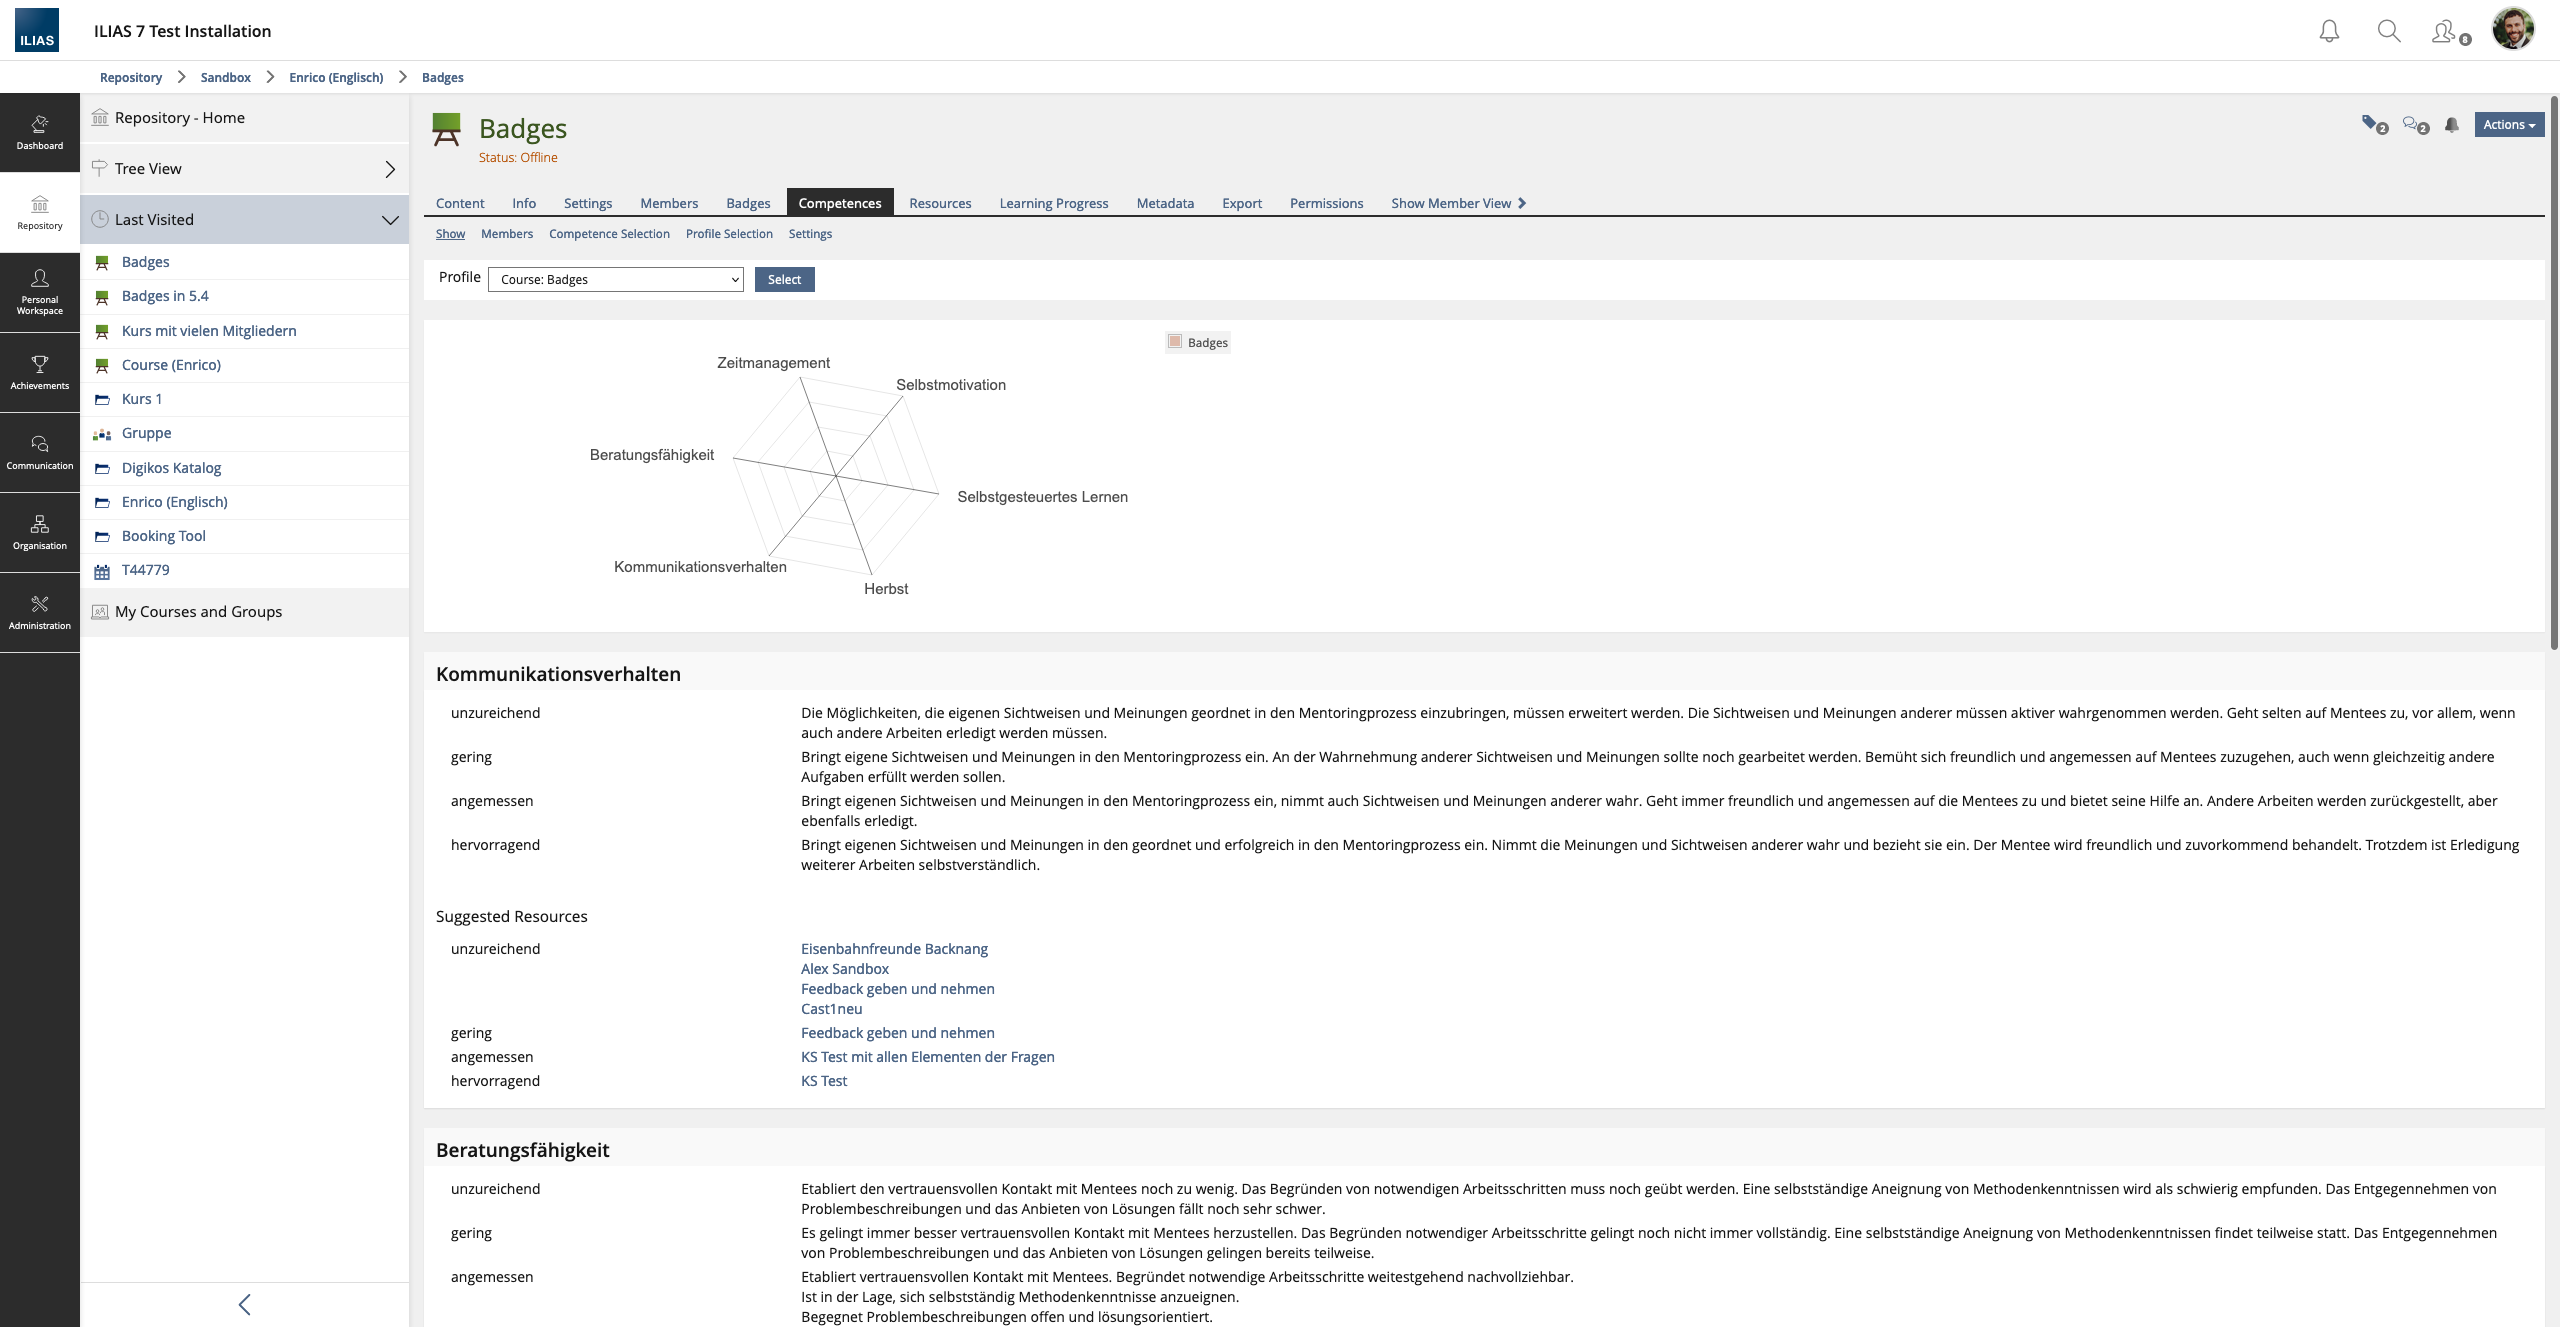
Task: Open the comments icon beside Actions
Action: click(2414, 125)
